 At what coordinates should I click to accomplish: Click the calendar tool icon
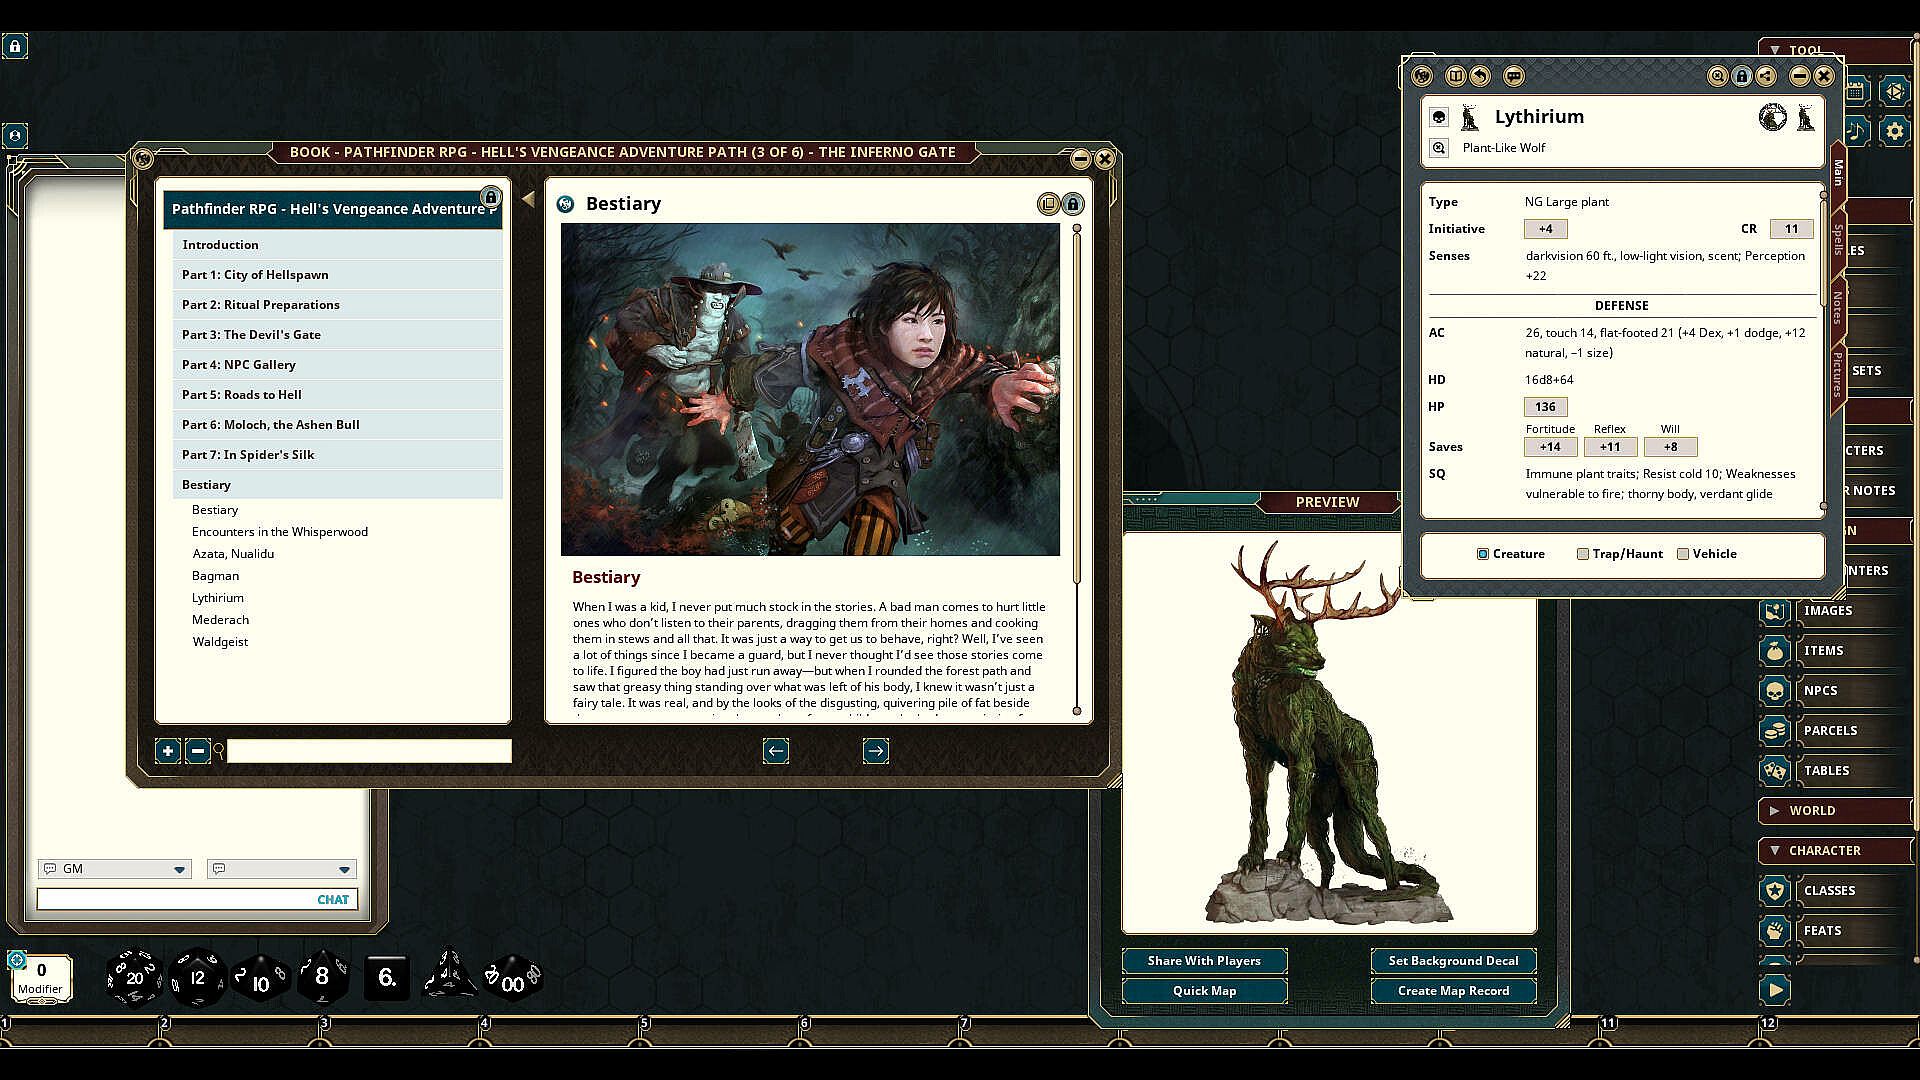pos(1856,91)
